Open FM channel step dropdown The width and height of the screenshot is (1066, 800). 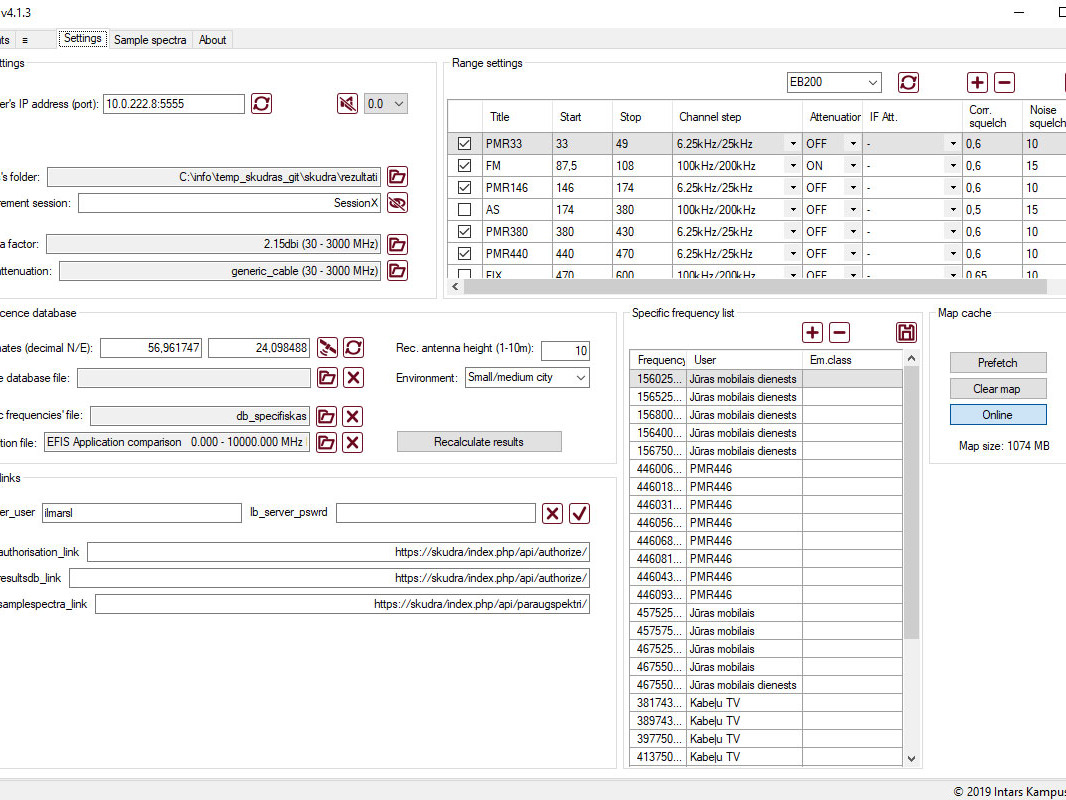coord(793,166)
